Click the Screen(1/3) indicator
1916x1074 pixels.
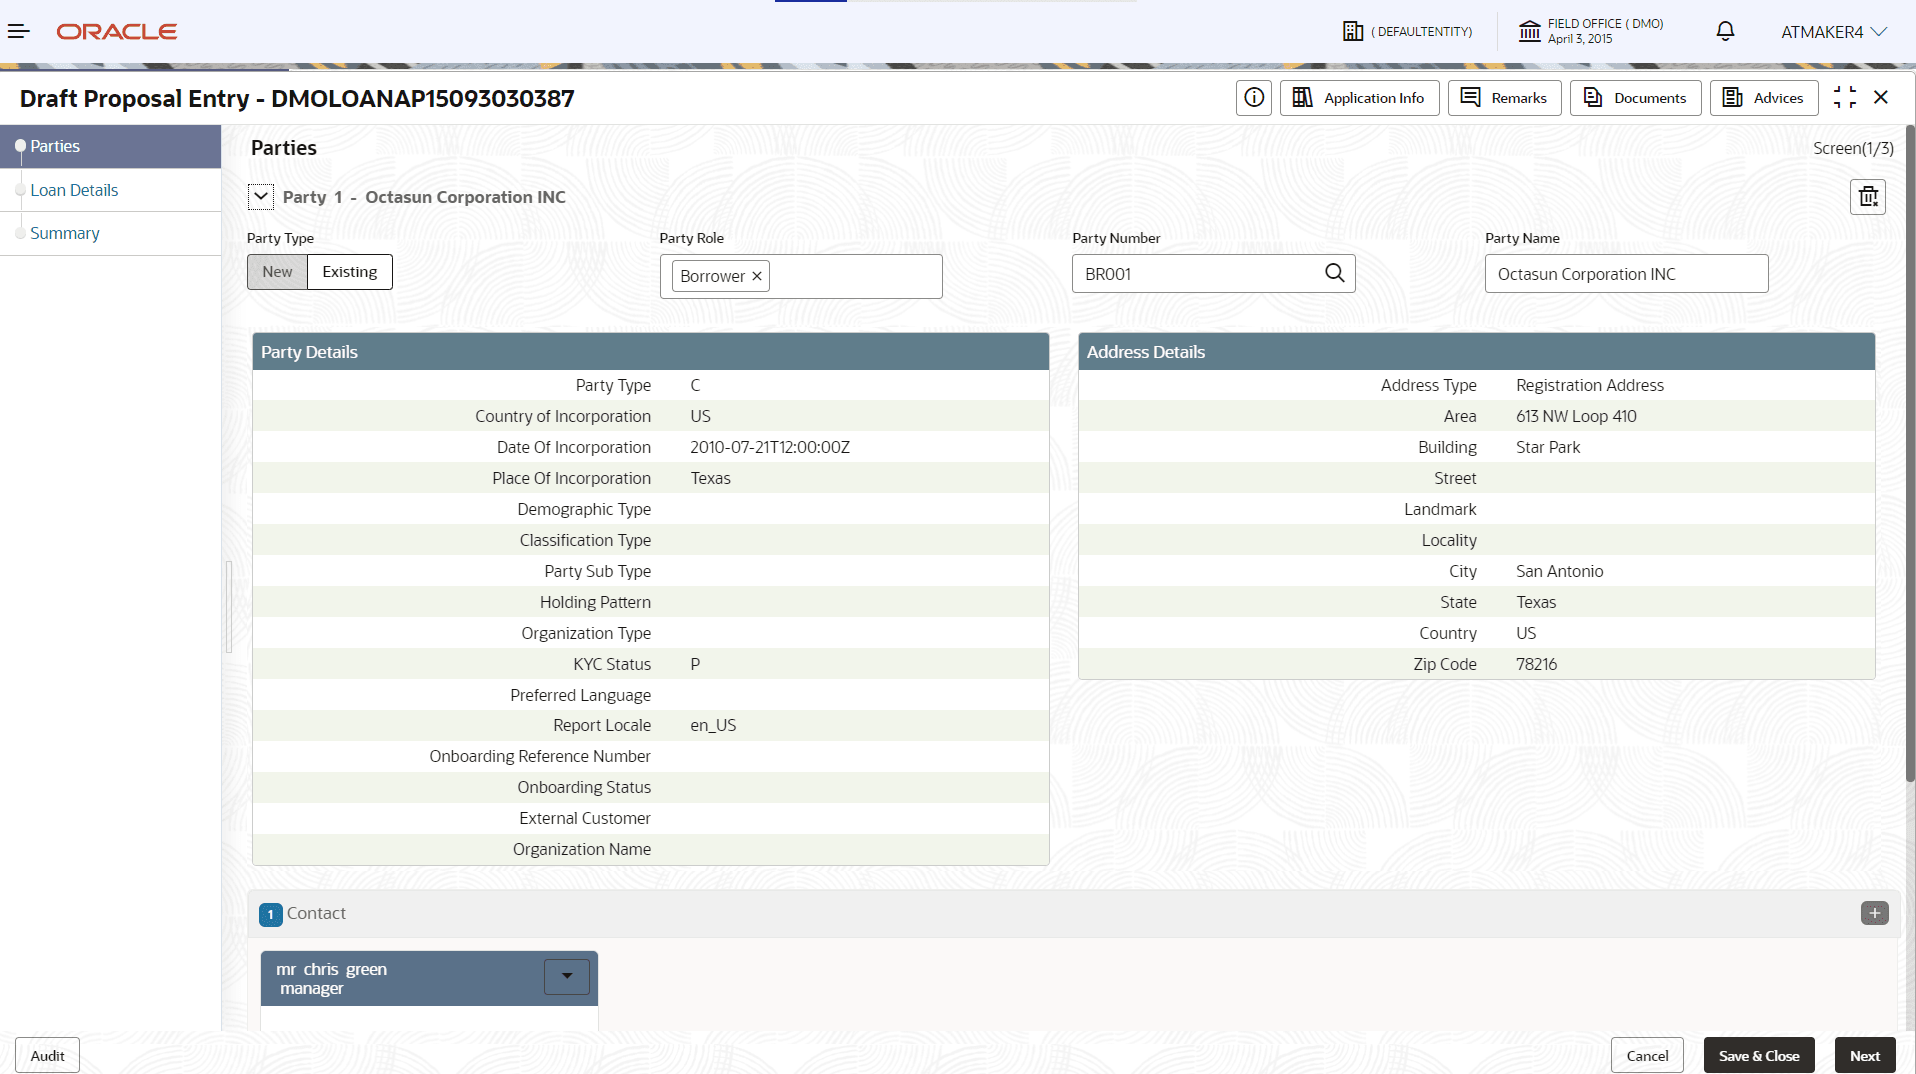click(x=1853, y=148)
